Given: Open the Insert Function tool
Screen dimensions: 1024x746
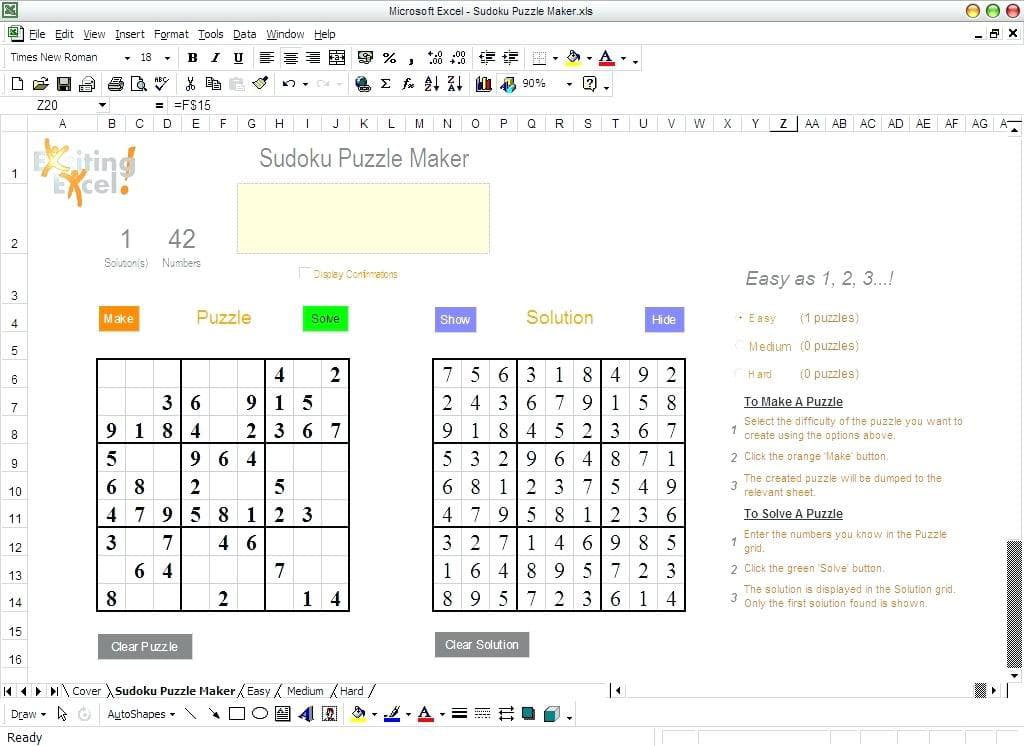Looking at the screenshot, I should pos(408,83).
